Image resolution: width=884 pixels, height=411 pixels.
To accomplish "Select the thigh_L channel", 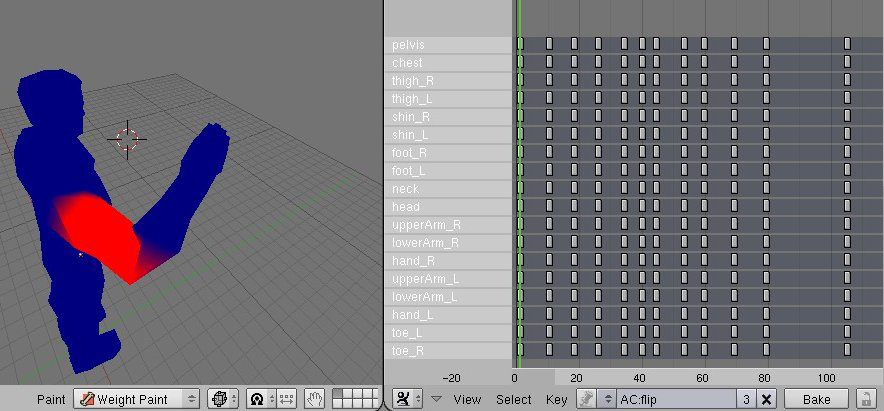I will (x=448, y=99).
